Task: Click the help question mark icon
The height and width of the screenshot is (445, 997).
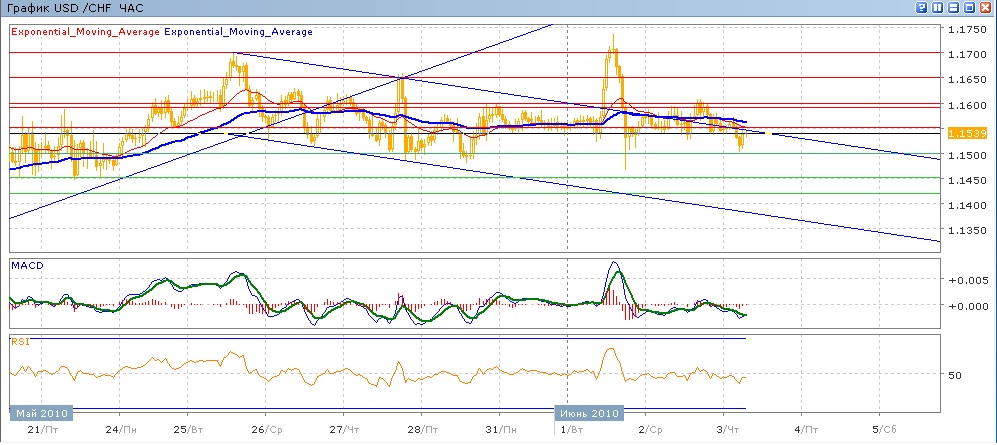Action: pyautogui.click(x=921, y=8)
